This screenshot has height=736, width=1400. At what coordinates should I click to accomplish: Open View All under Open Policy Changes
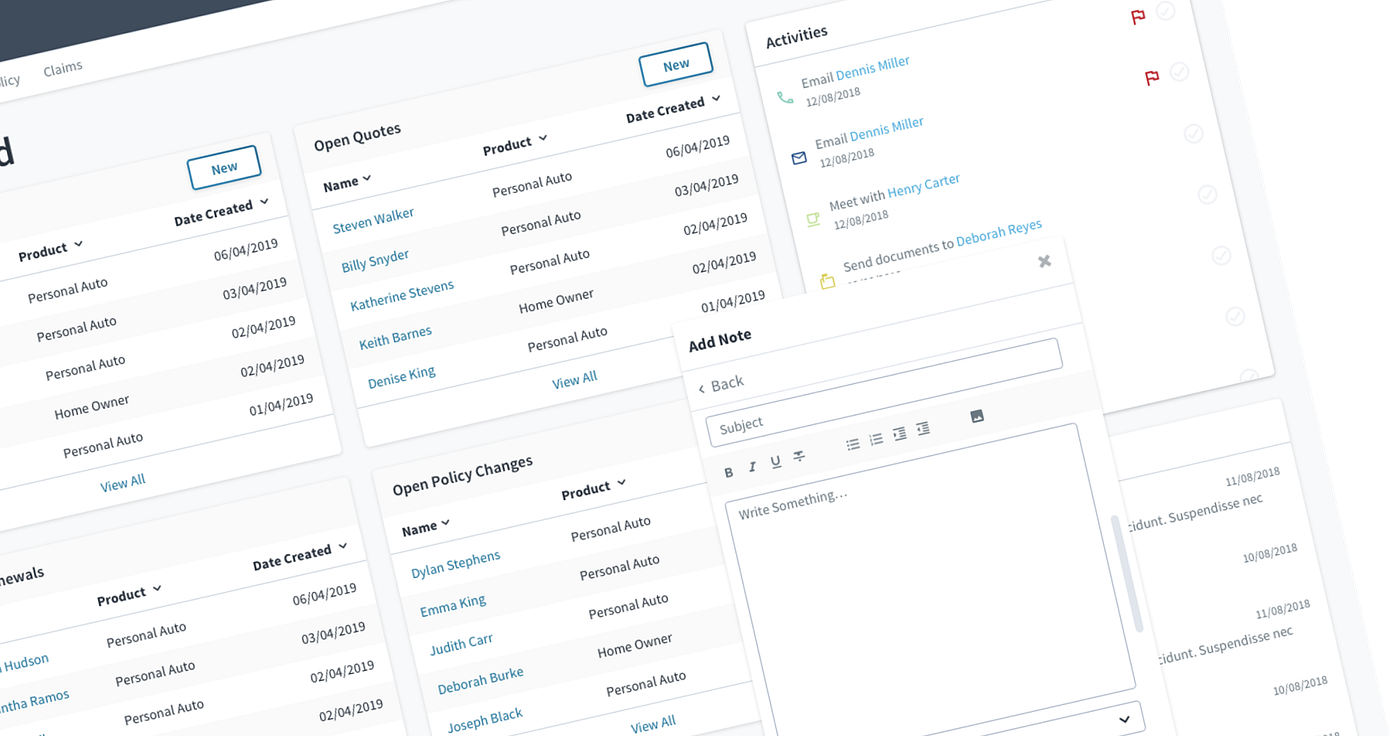[653, 722]
